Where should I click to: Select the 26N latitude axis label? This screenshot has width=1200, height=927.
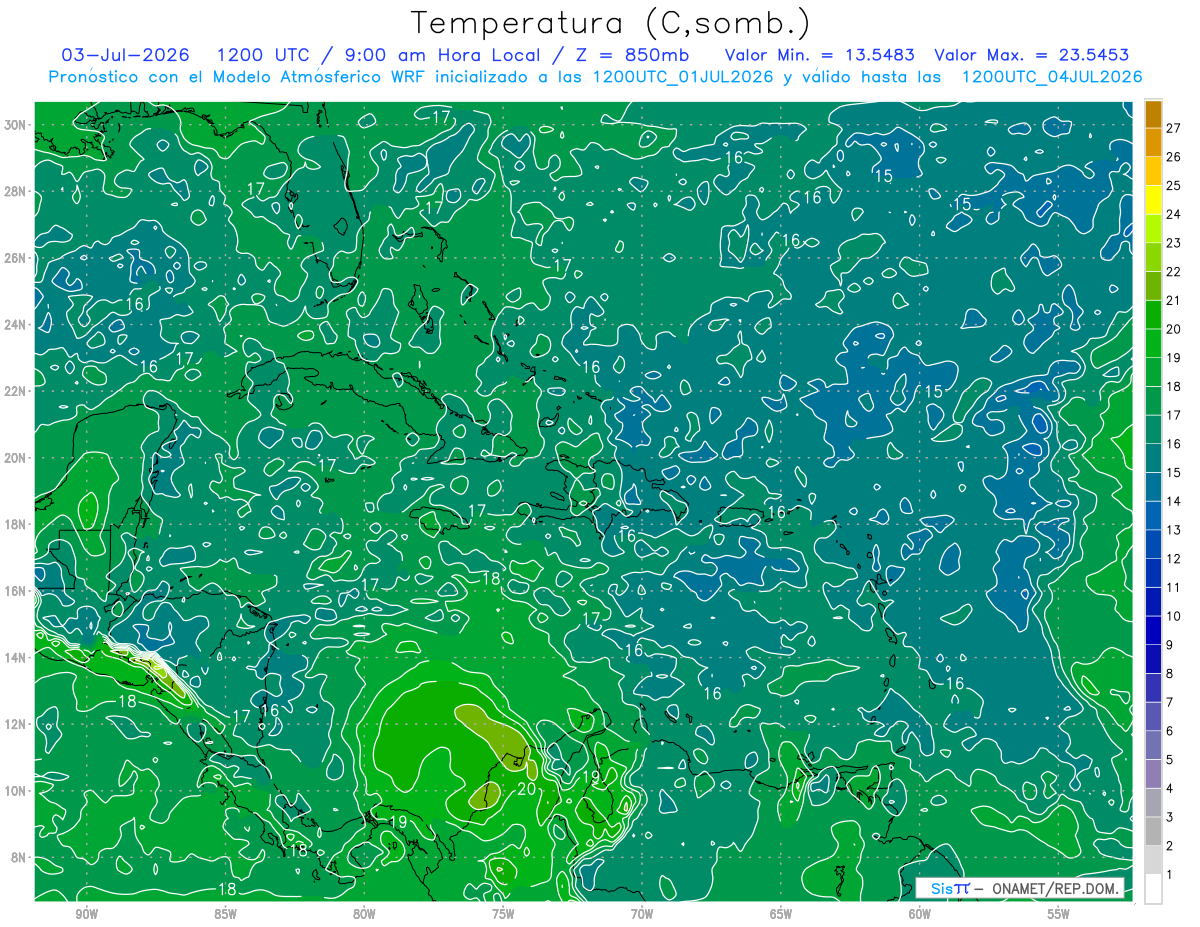click(17, 258)
